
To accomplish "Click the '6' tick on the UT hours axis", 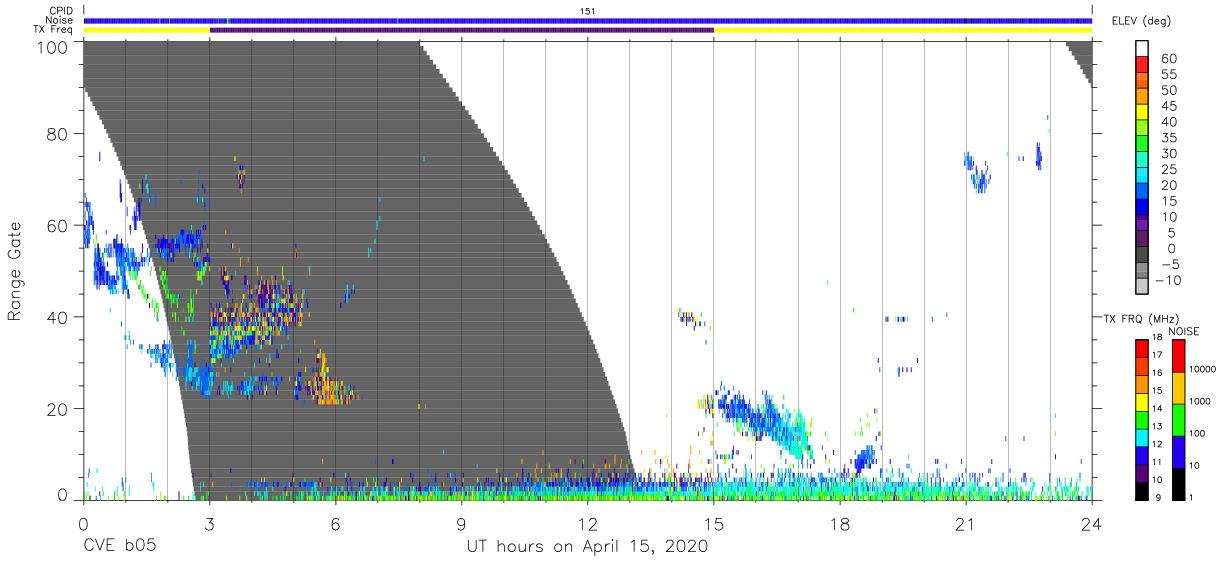I will click(x=335, y=524).
